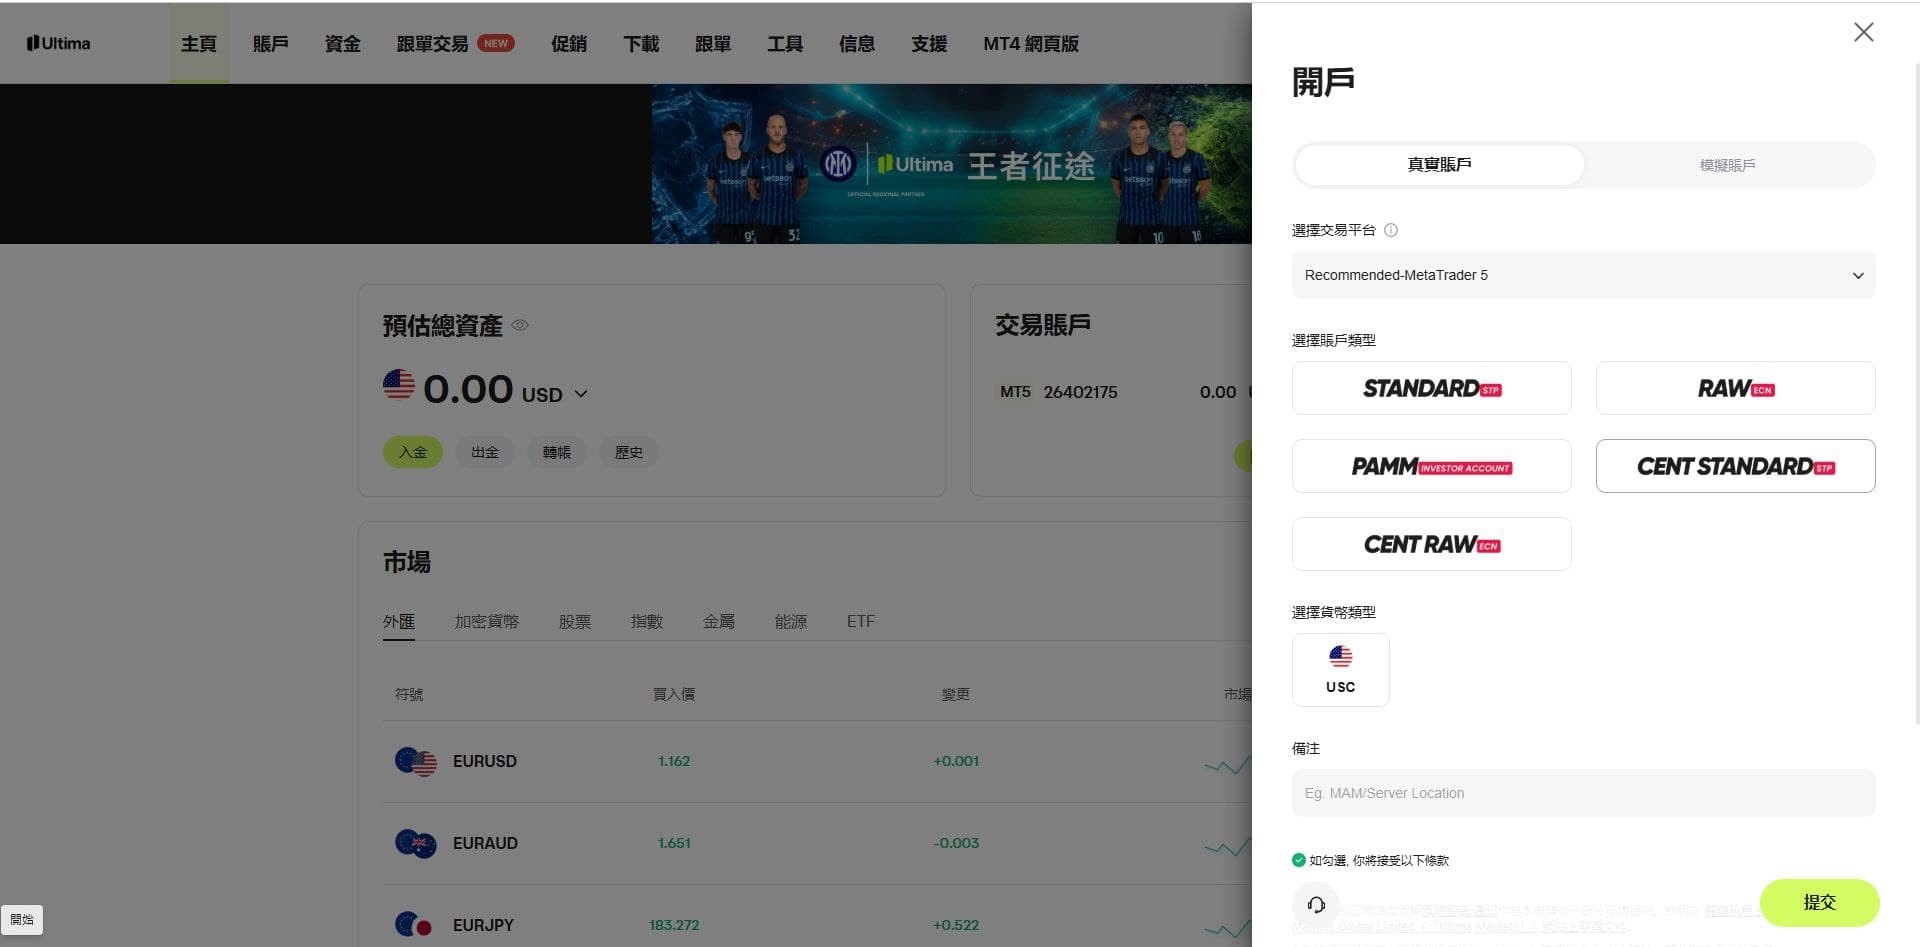Click the info icon beside 選擇交易平台

1390,230
